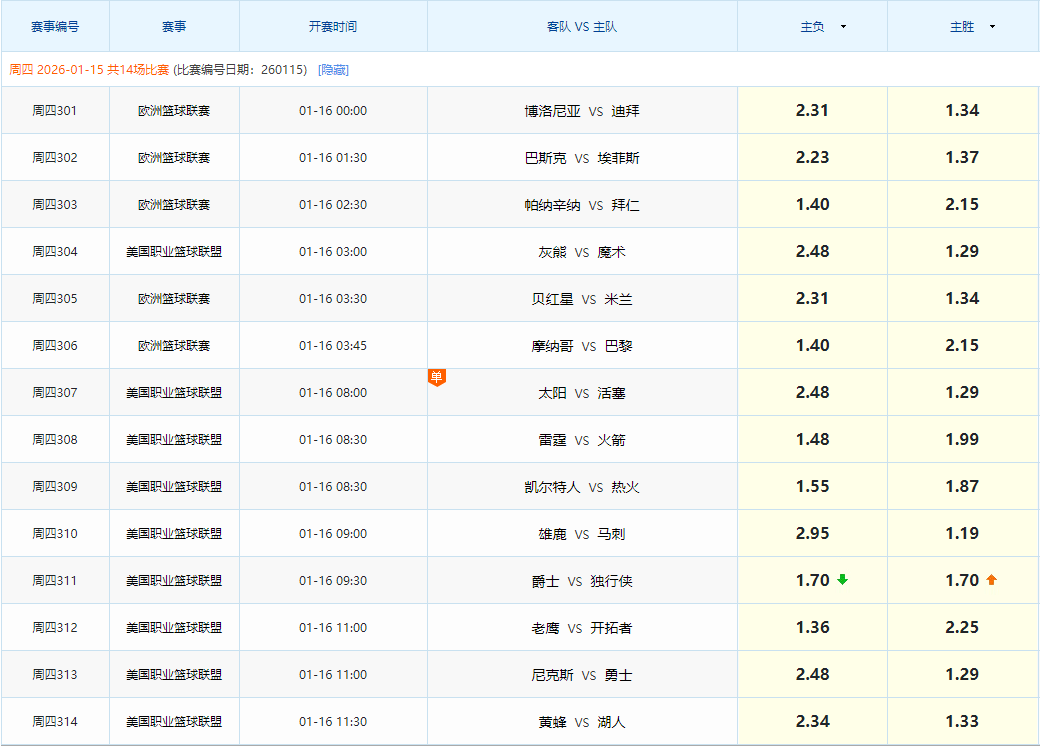Viewport: 1040px width, 746px height.
Task: Click 黄蜂 VS 湖人 matchup text
Action: 582,721
